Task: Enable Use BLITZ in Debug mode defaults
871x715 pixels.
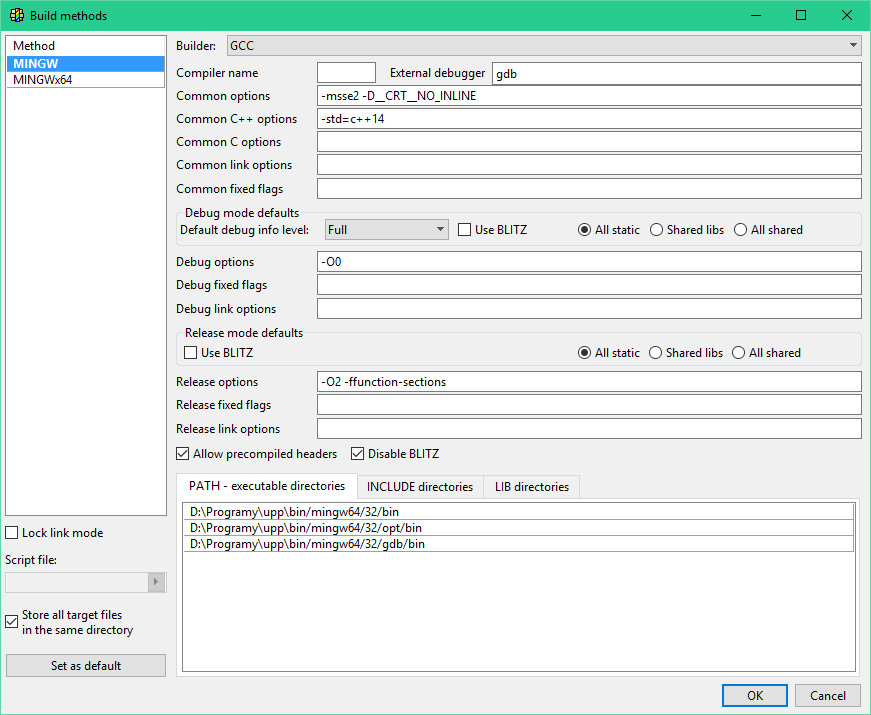Action: tap(465, 230)
